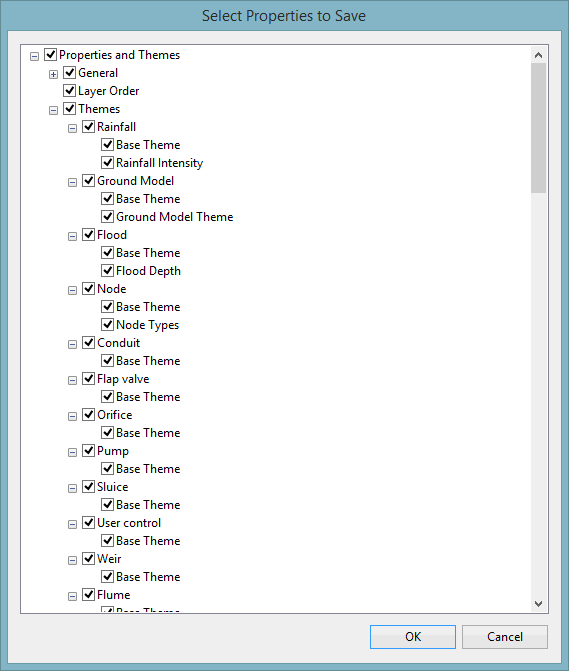This screenshot has height=671, width=569.
Task: Select the Flap valve tree item
Action: click(123, 379)
